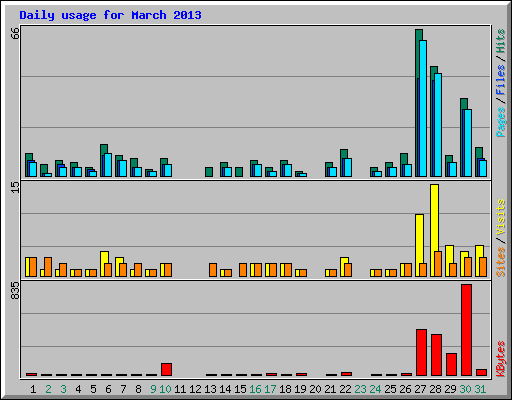Click day label 2 on the x-axis
The height and width of the screenshot is (400, 512).
tap(48, 389)
